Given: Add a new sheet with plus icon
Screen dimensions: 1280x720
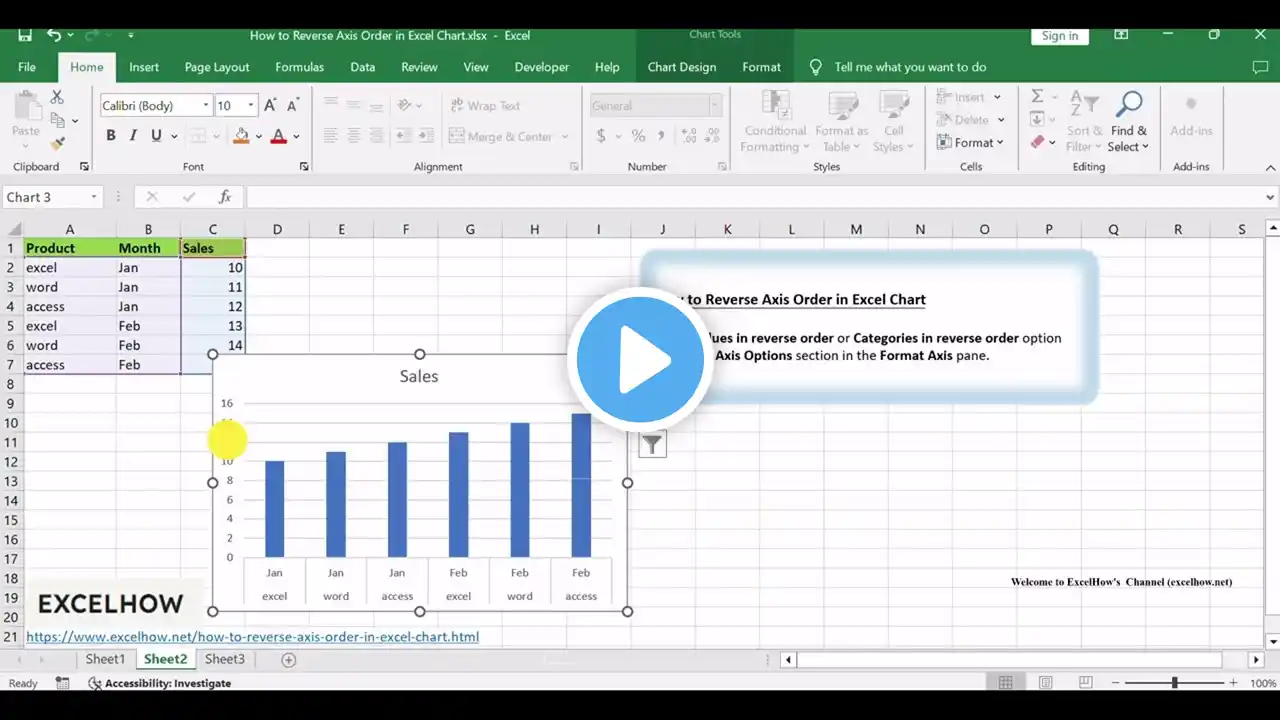Looking at the screenshot, I should coord(289,660).
